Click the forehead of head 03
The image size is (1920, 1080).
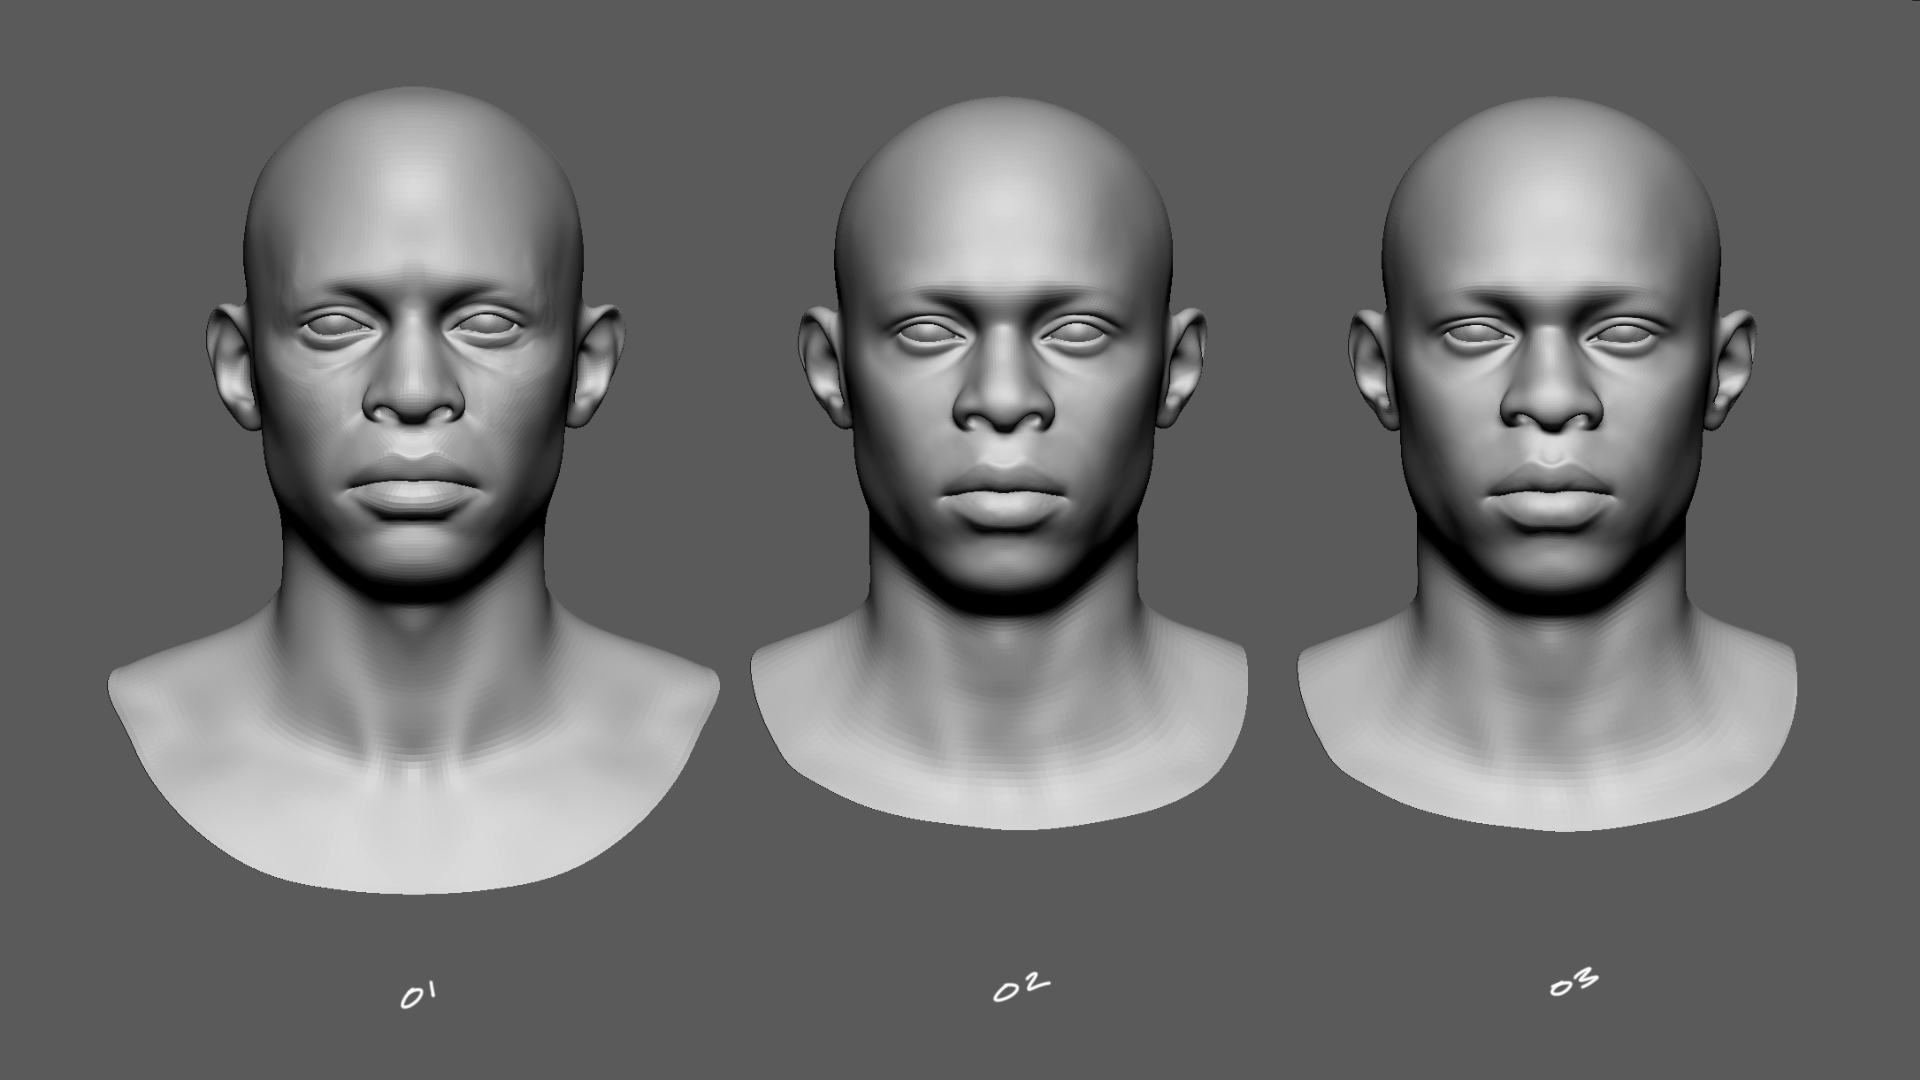point(1551,230)
